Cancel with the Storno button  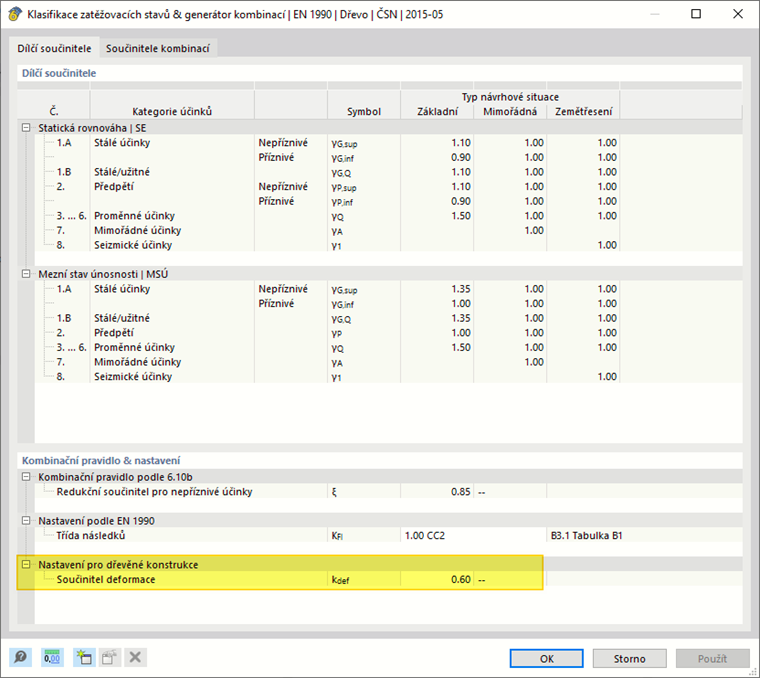pos(629,659)
